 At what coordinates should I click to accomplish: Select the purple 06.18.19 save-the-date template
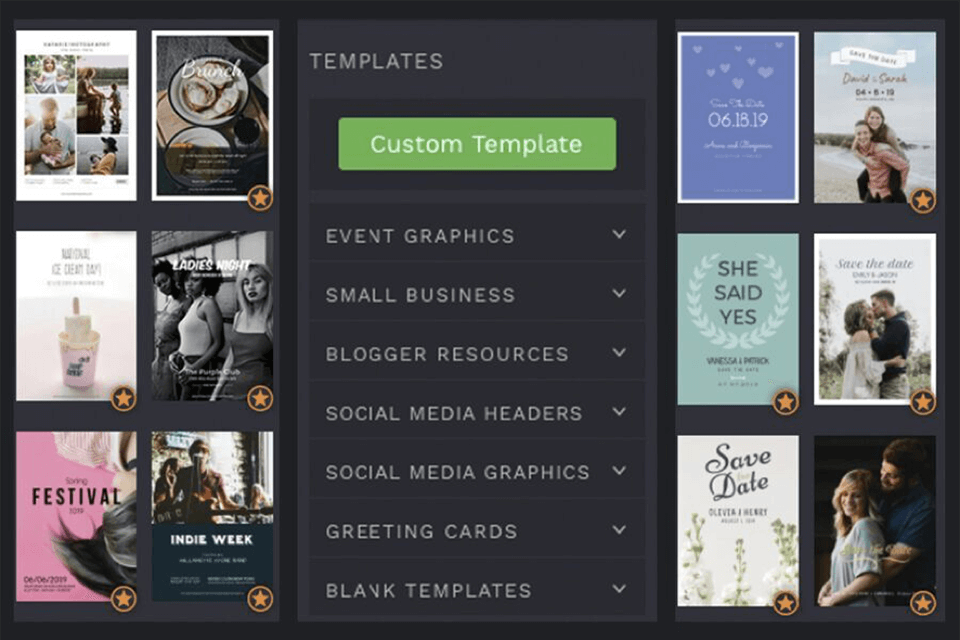click(738, 117)
